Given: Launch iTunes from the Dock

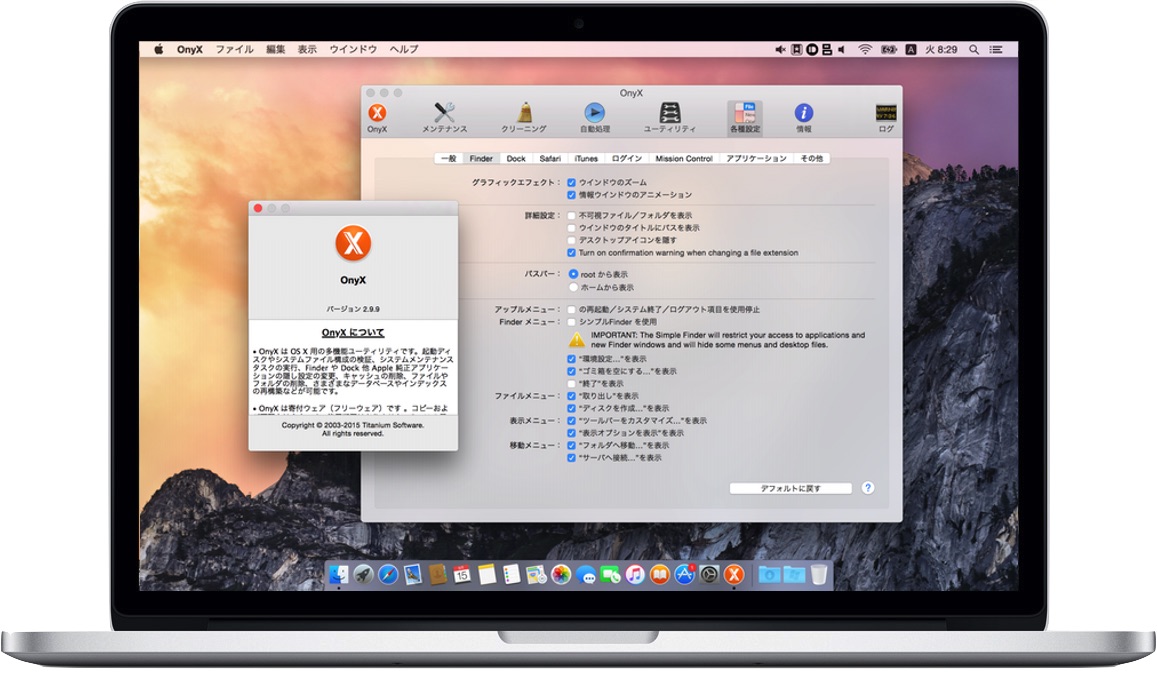Looking at the screenshot, I should point(635,574).
